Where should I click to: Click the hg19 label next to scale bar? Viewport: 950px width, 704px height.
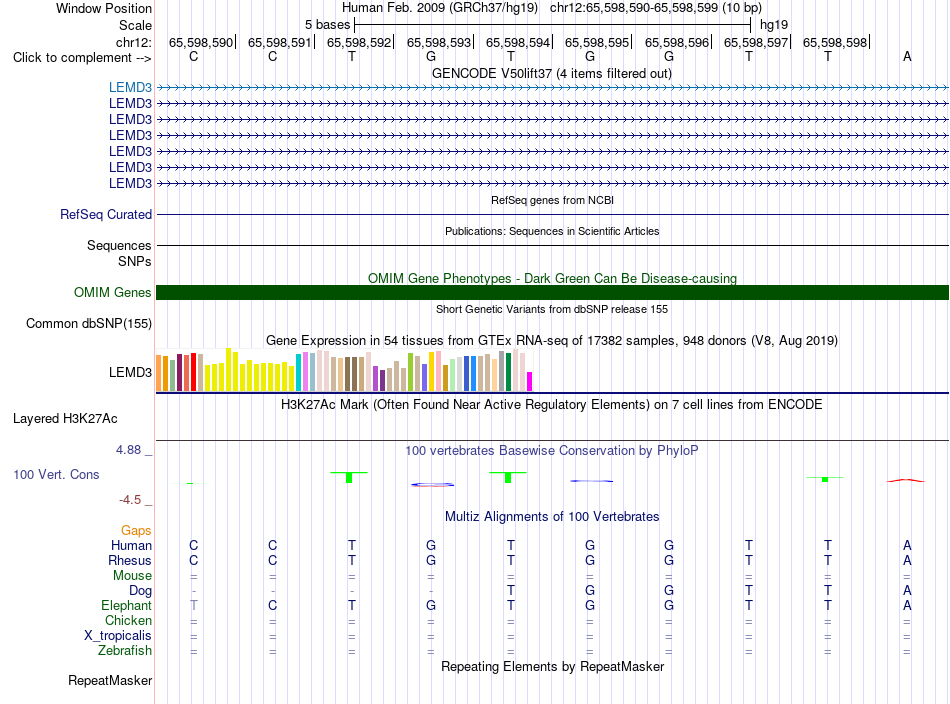click(x=774, y=25)
